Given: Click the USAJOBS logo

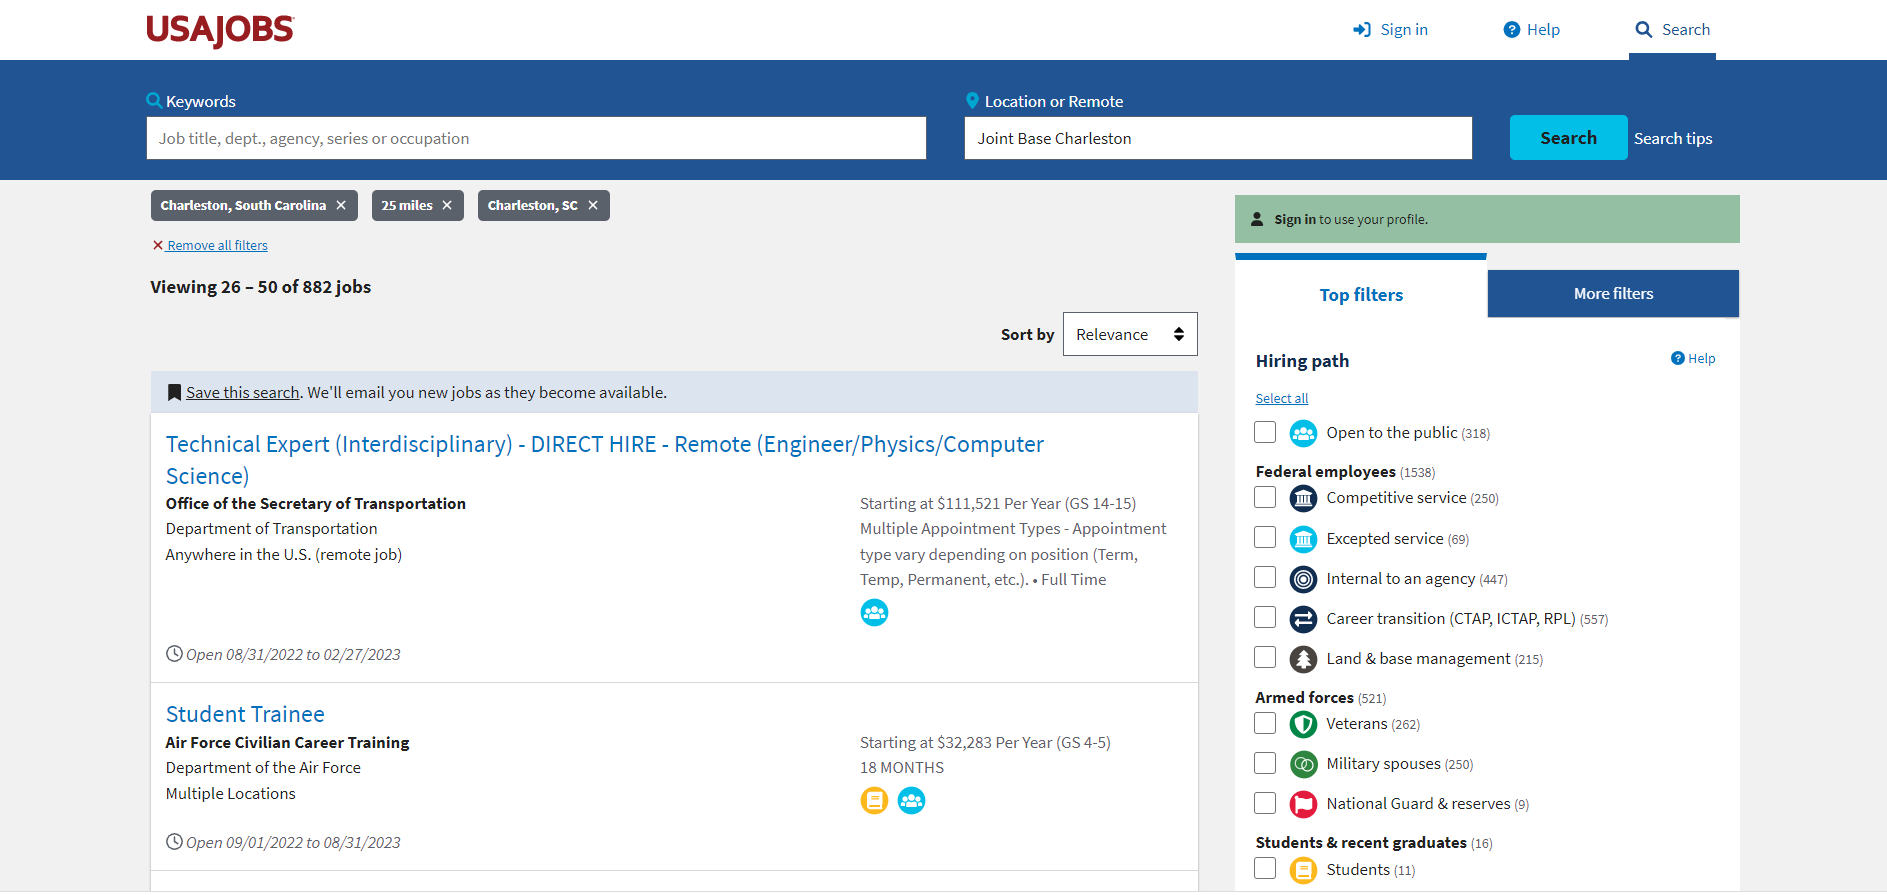Looking at the screenshot, I should [x=220, y=30].
